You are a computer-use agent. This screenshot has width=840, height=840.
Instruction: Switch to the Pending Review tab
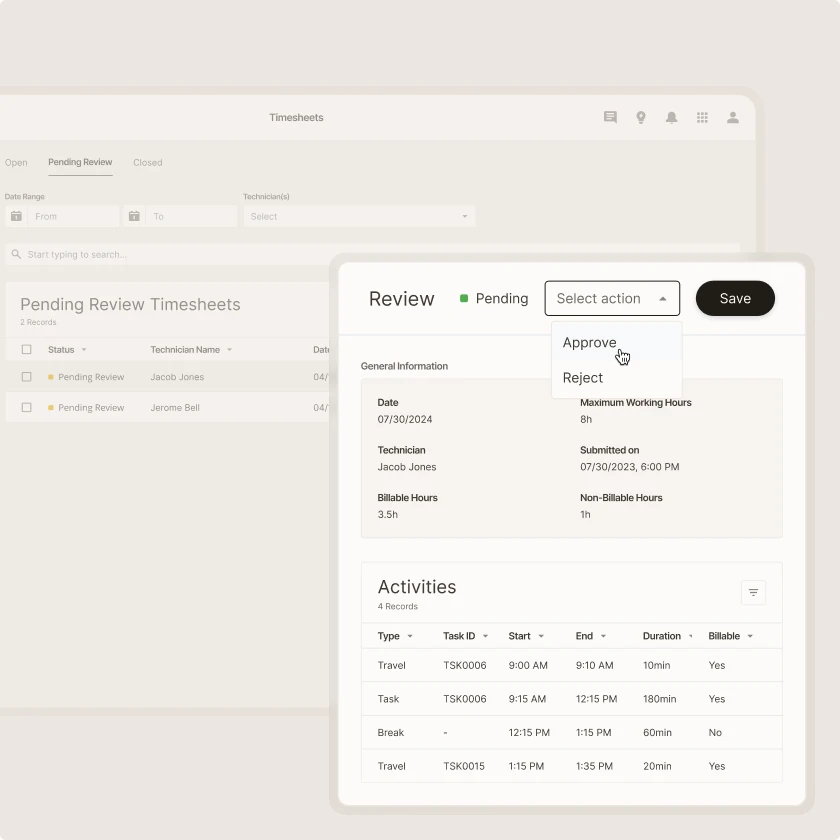tap(80, 162)
